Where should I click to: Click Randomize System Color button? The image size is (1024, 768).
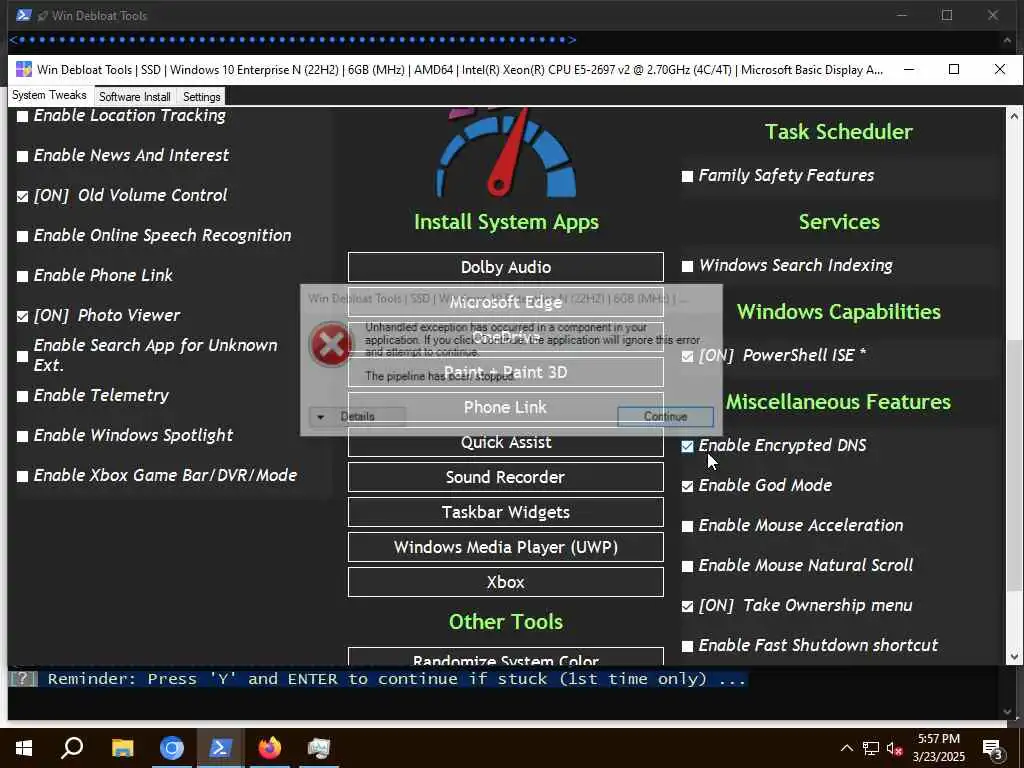click(x=505, y=657)
